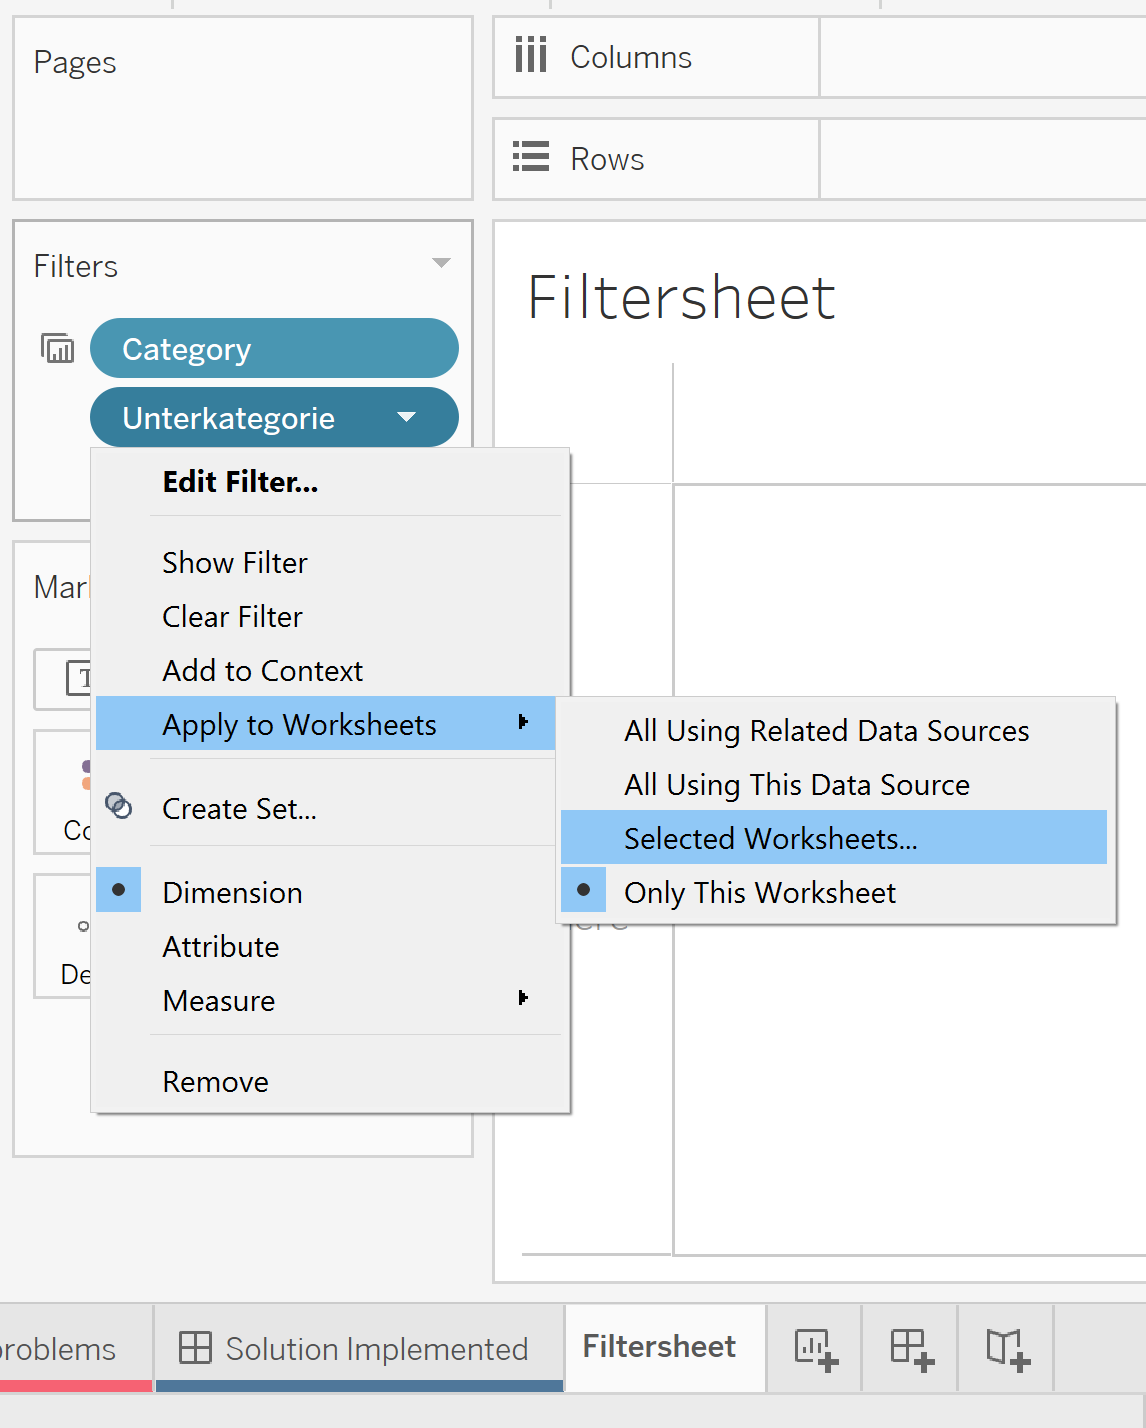Click the Rows shelf icon

click(530, 158)
